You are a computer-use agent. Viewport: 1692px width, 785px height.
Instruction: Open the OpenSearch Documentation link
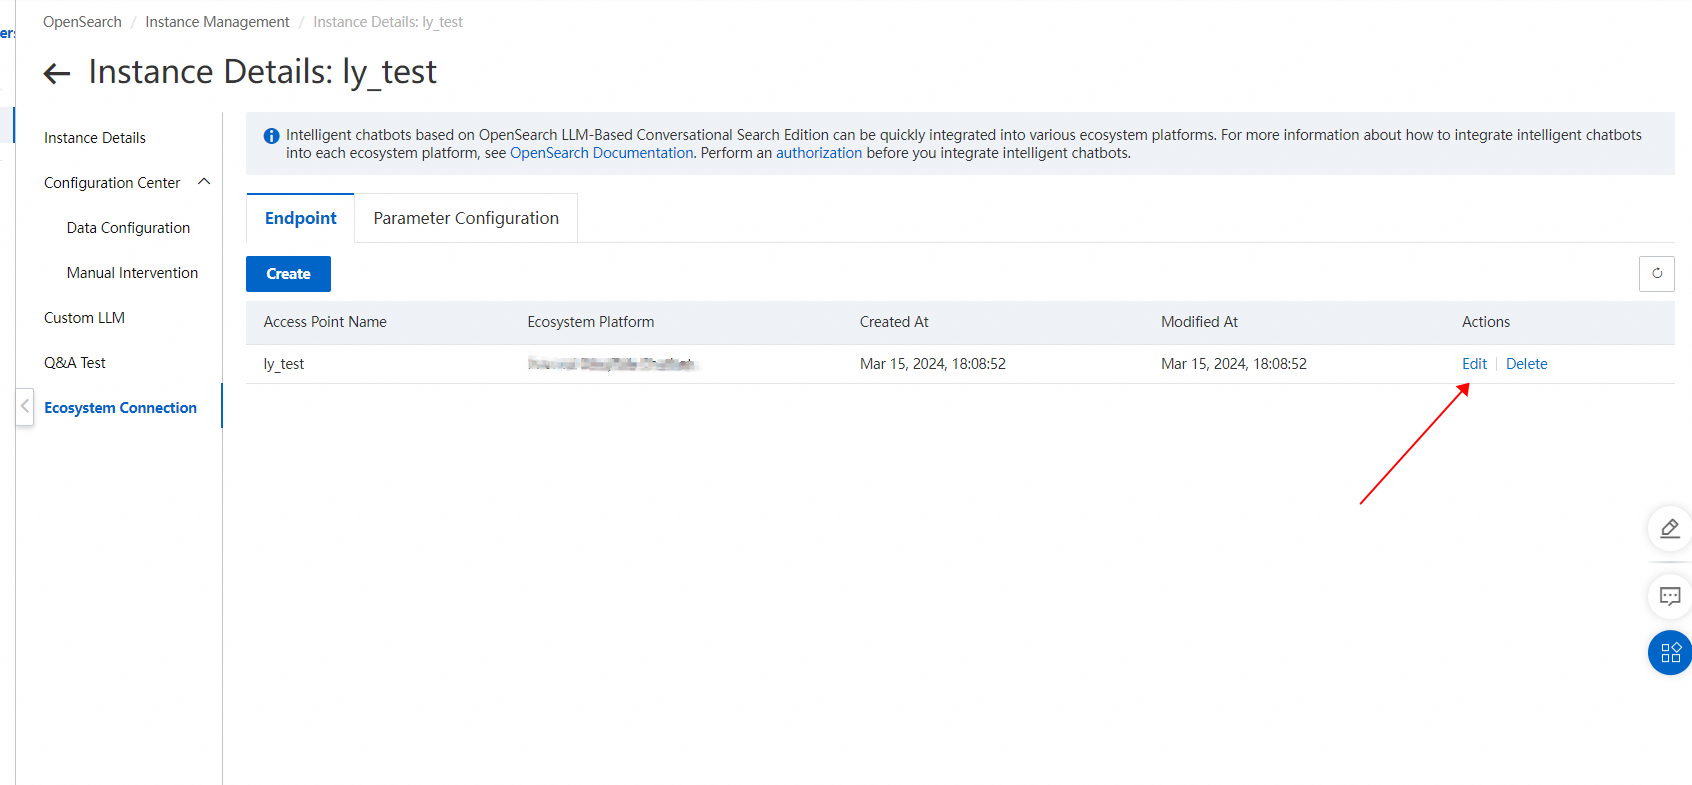point(601,153)
